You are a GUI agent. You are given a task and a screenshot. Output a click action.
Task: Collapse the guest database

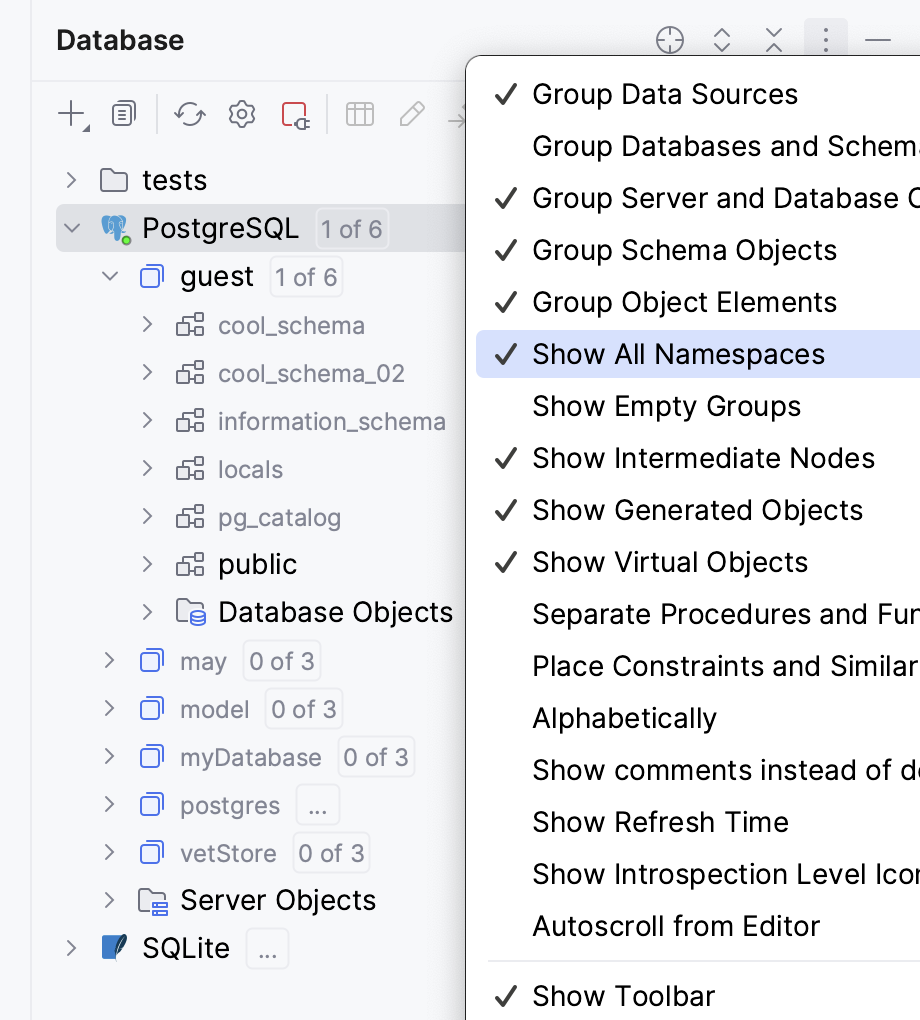[109, 277]
